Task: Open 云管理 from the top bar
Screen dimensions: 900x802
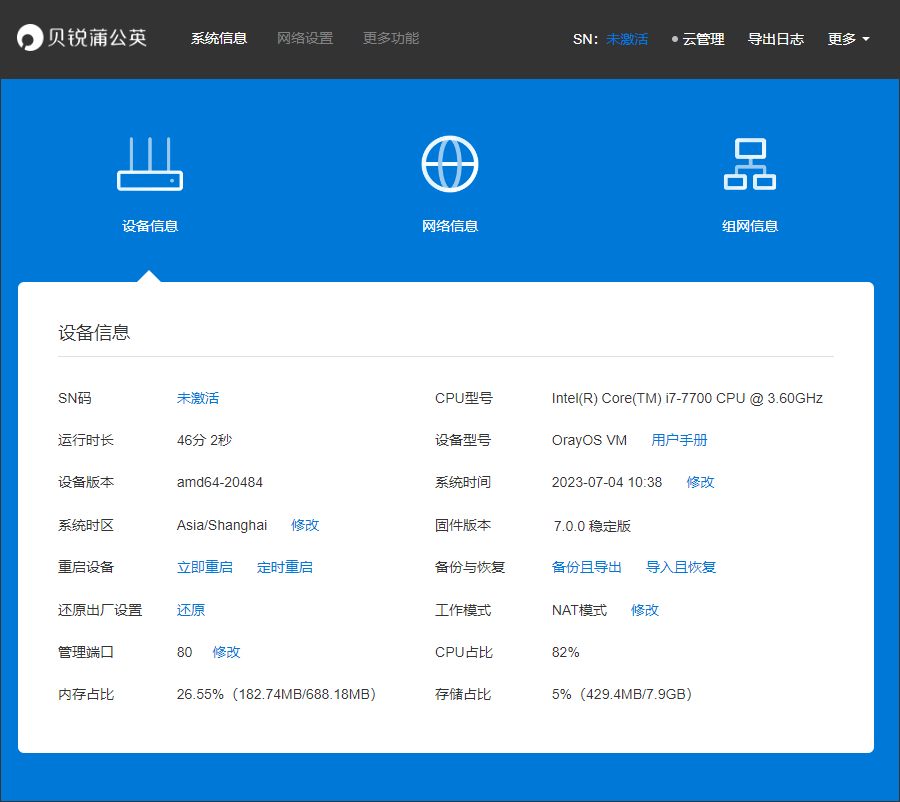Action: tap(703, 39)
